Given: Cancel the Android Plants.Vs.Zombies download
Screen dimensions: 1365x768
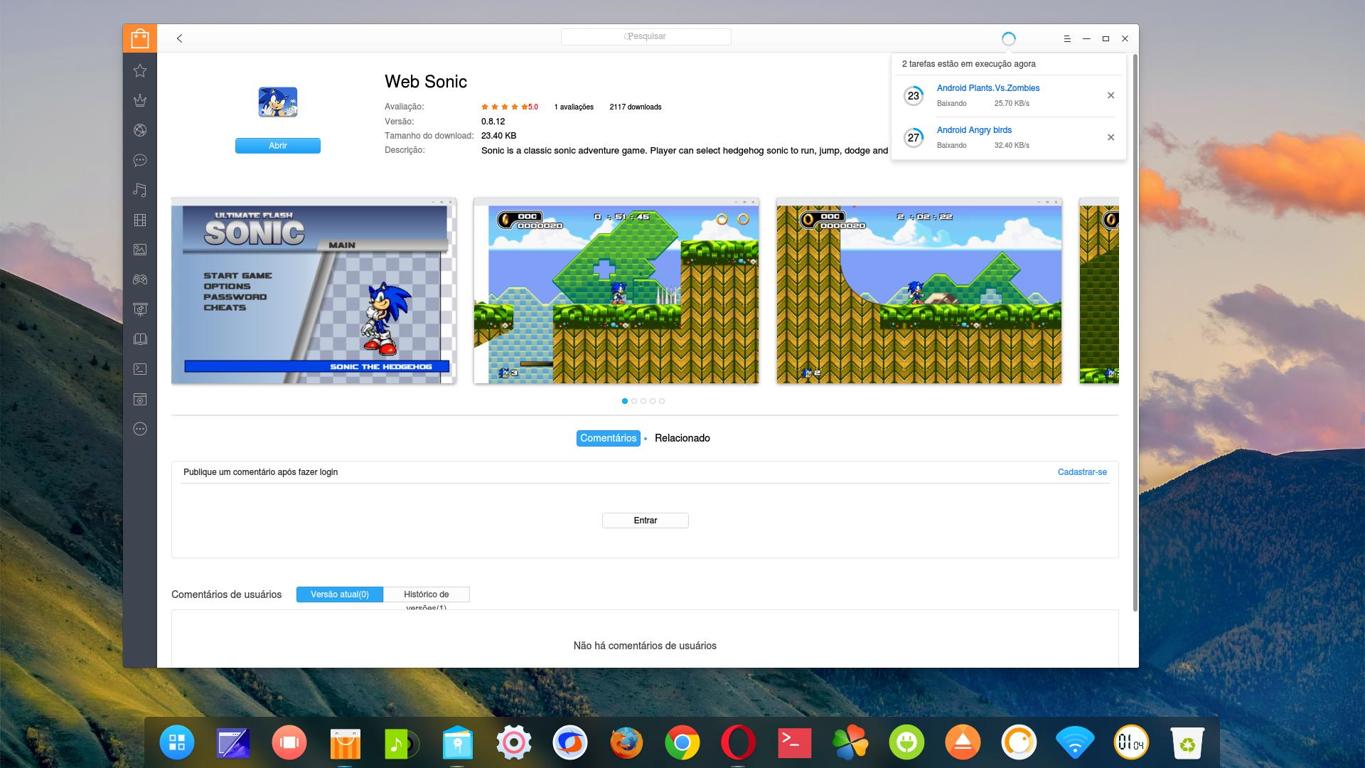Looking at the screenshot, I should (1110, 96).
